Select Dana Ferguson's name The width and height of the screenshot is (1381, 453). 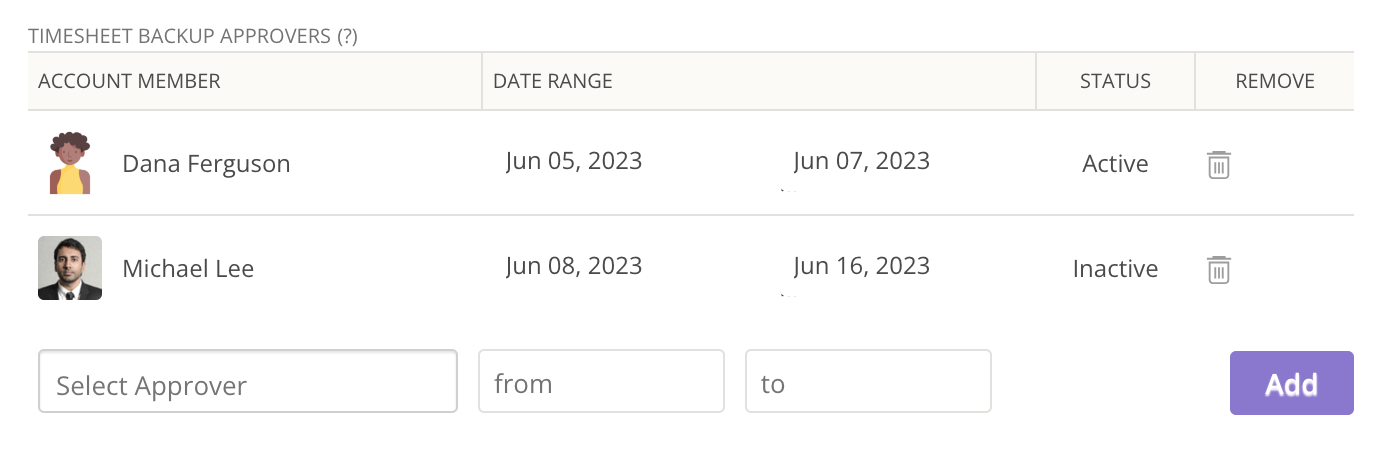pyautogui.click(x=206, y=164)
